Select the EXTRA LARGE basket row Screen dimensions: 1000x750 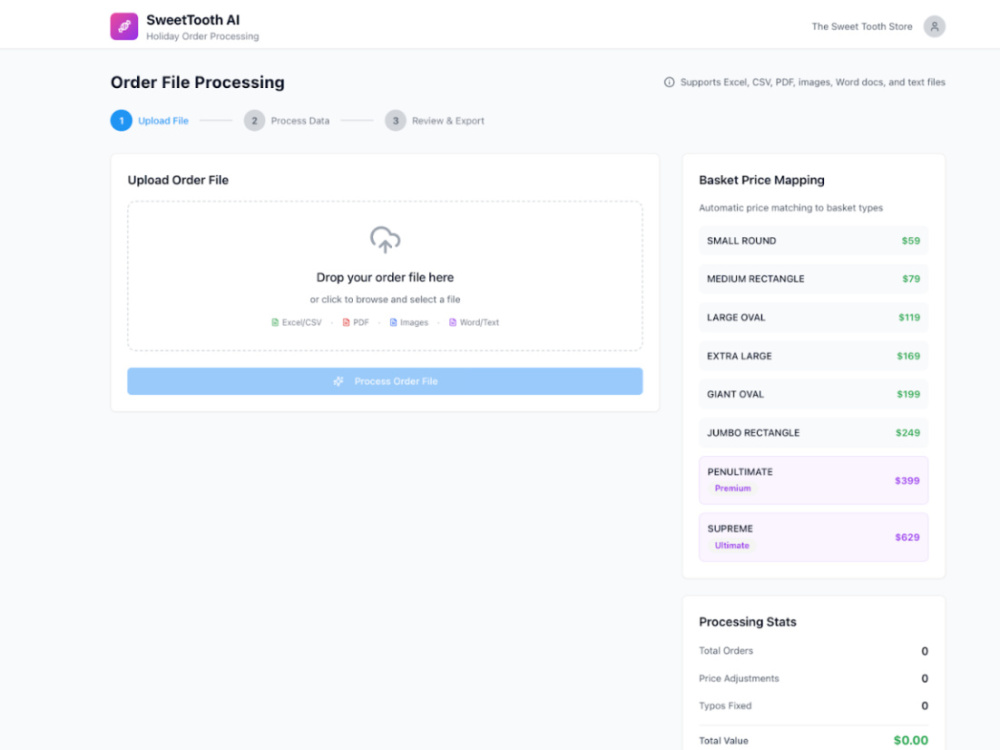[813, 356]
